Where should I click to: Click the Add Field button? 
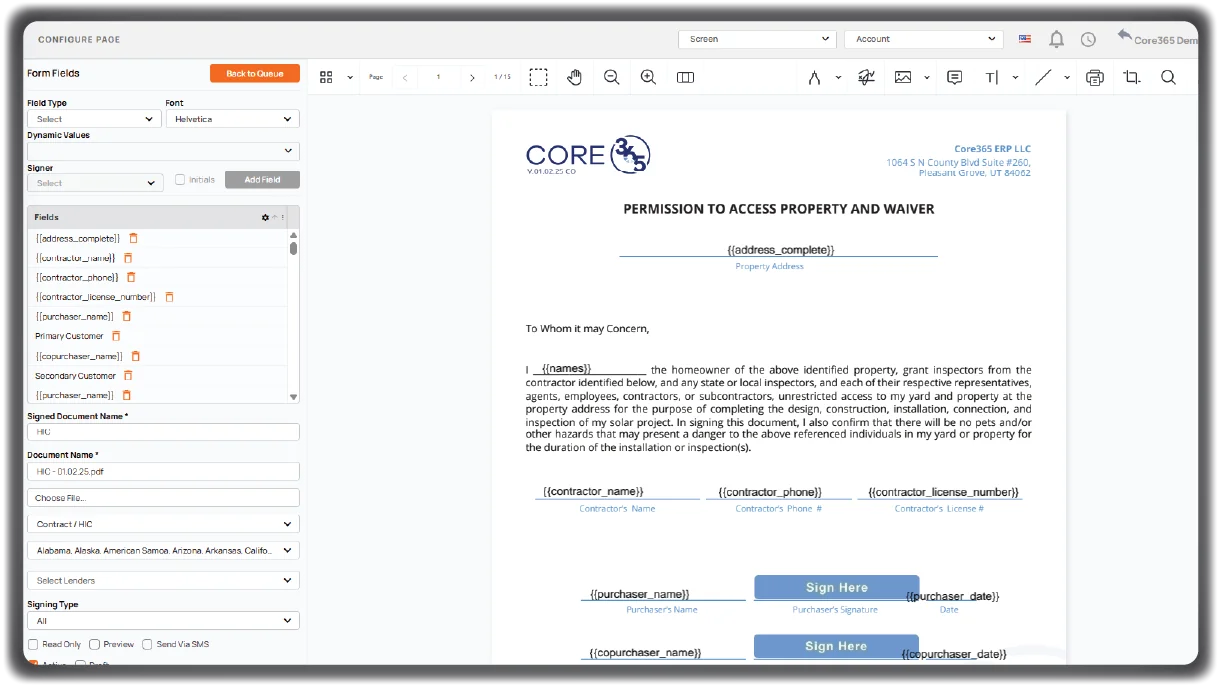262,180
